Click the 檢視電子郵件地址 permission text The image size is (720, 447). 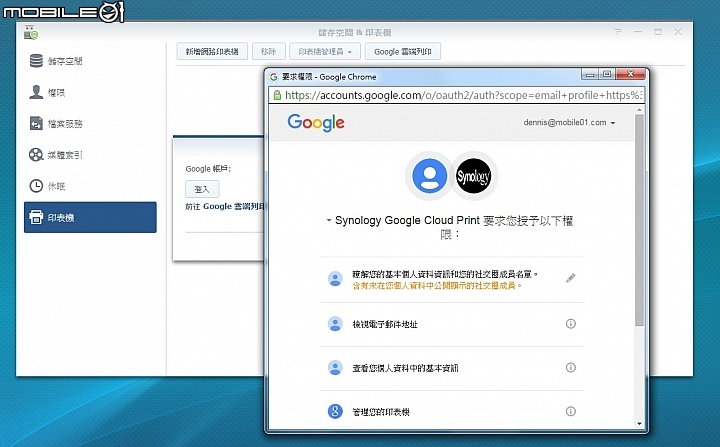(x=385, y=324)
